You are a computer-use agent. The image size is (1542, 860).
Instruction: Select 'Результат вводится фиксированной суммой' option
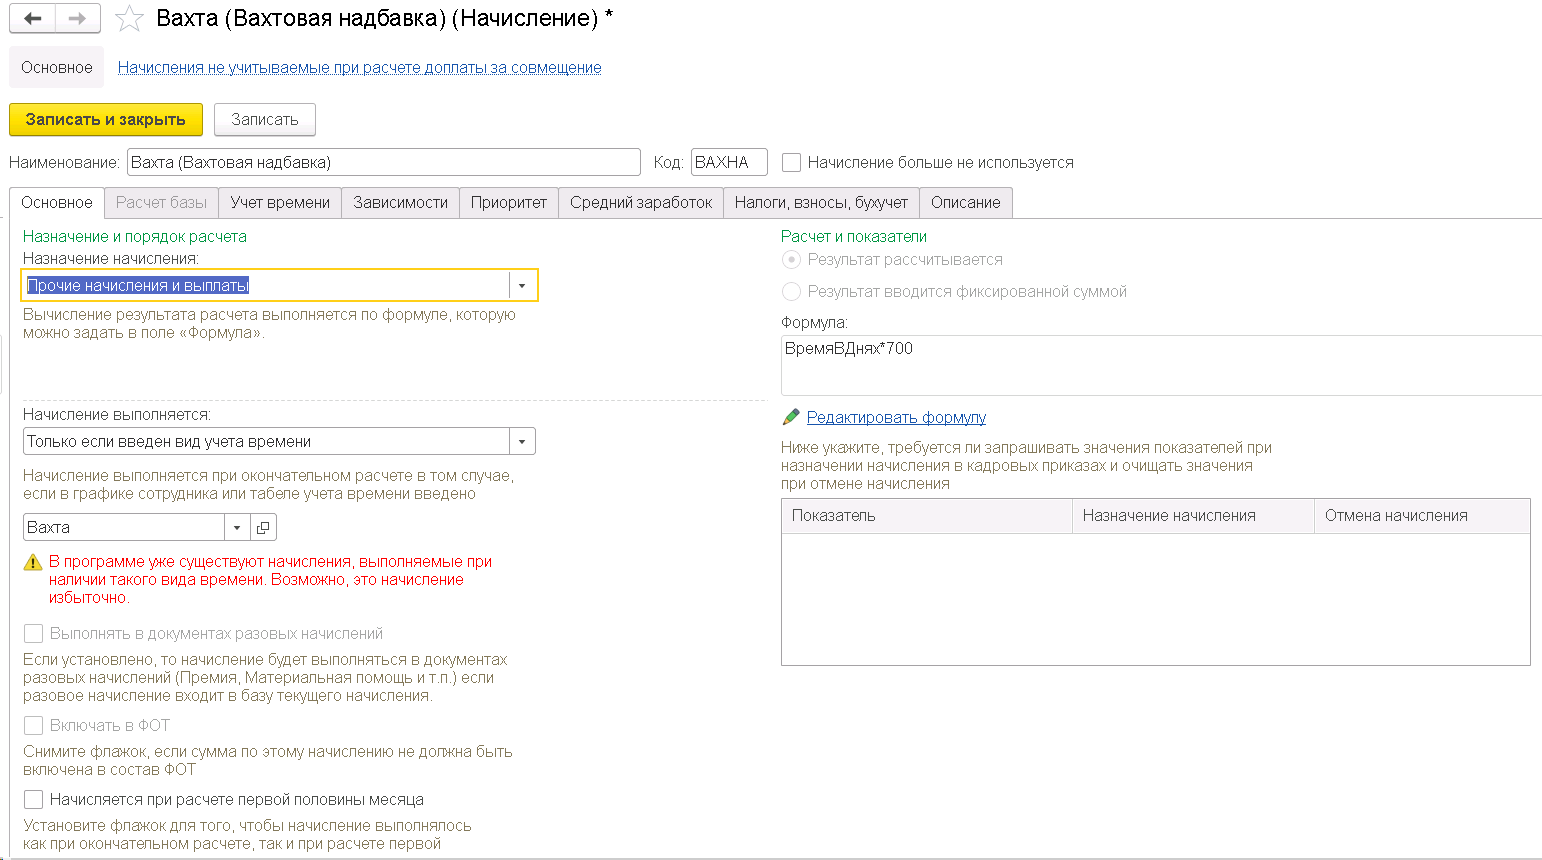(x=791, y=291)
